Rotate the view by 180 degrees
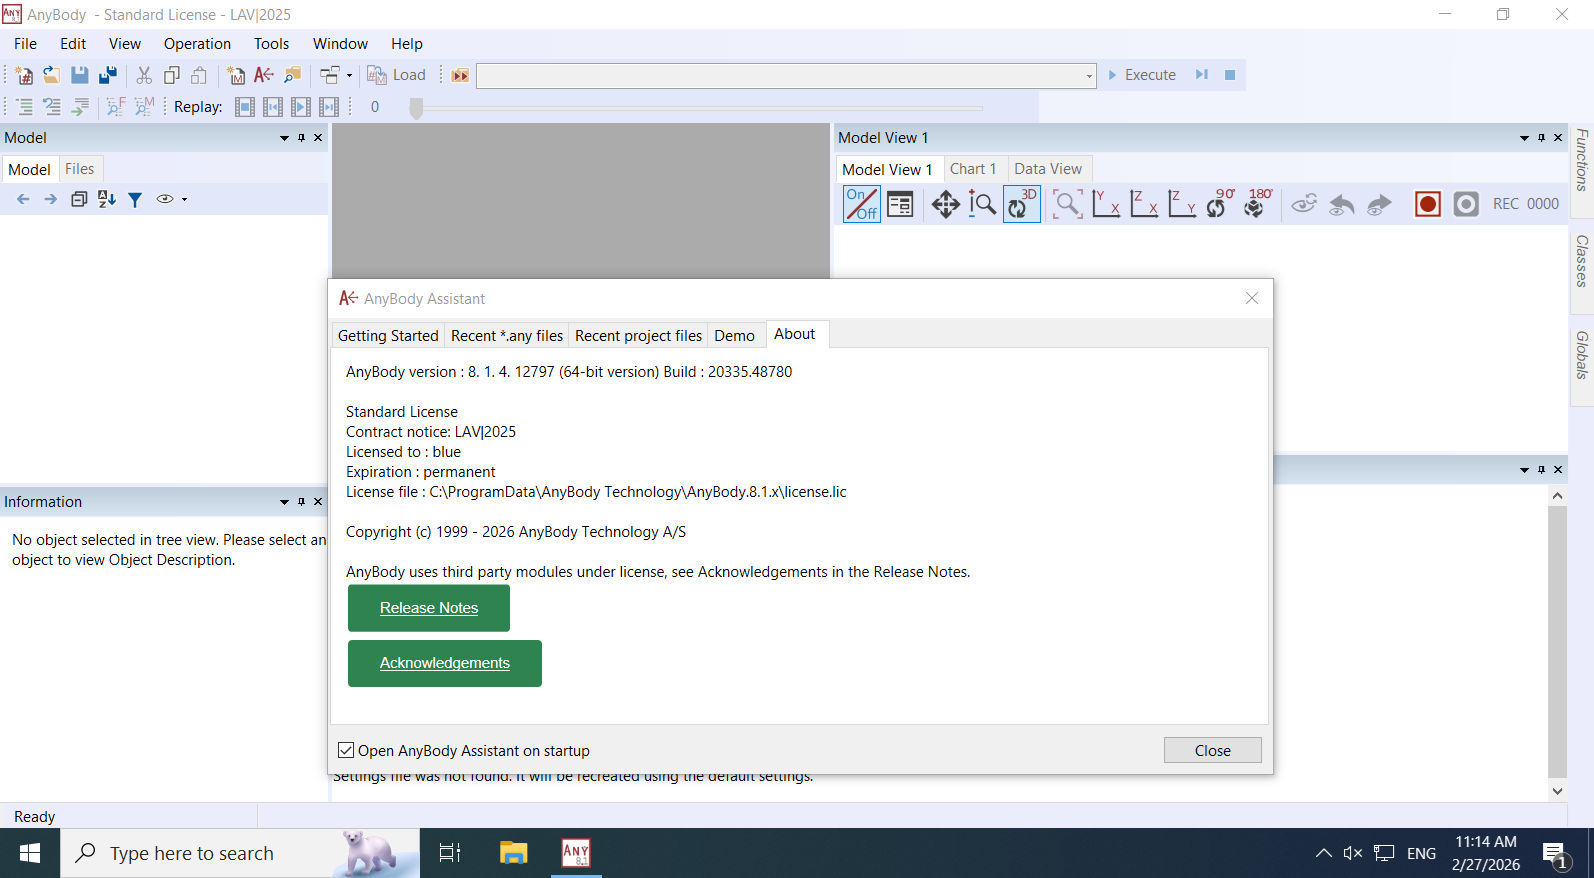This screenshot has height=878, width=1594. click(1257, 204)
